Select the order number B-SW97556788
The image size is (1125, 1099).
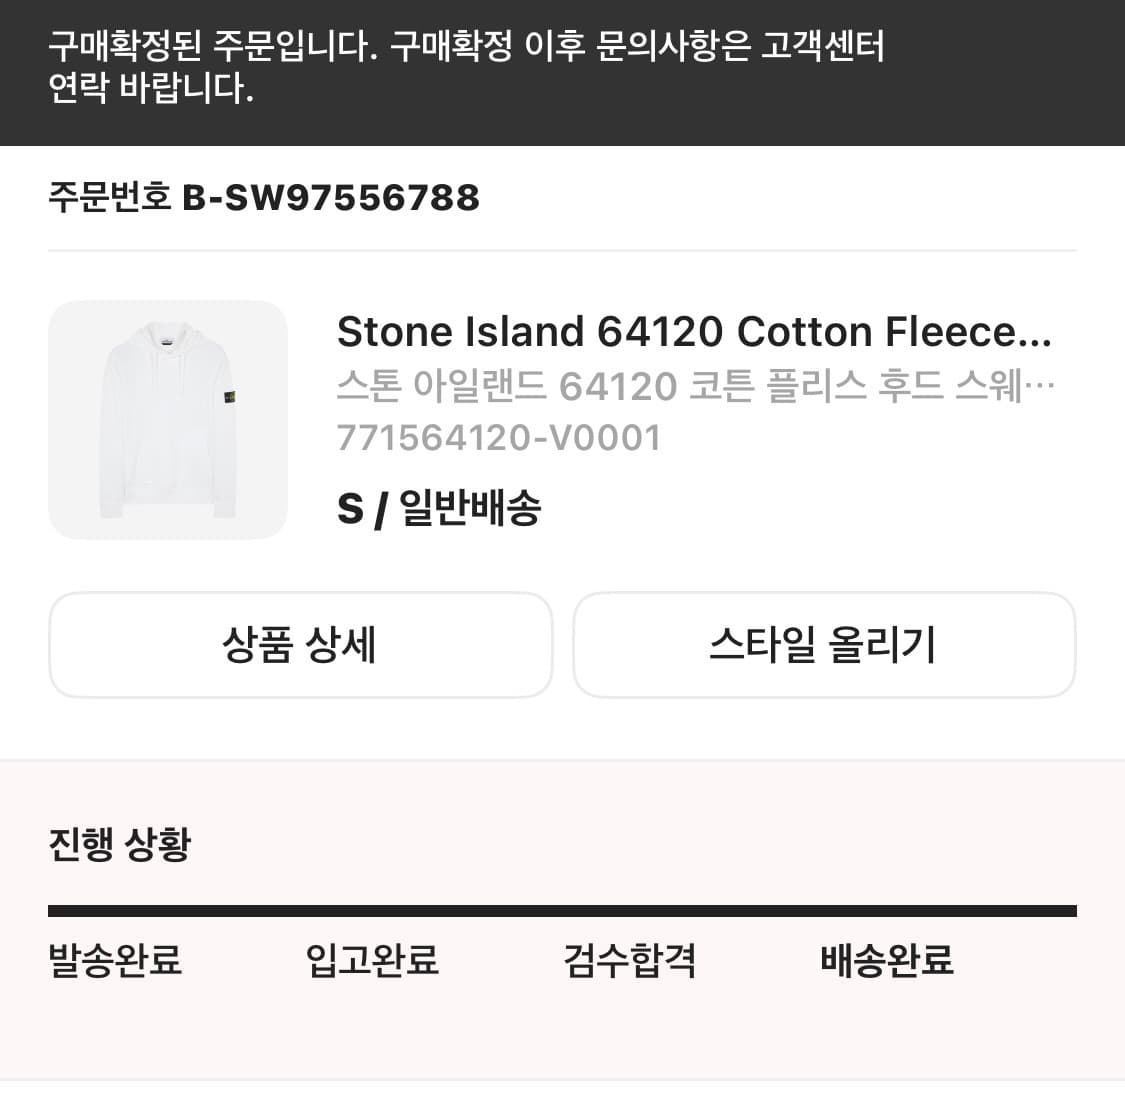[x=332, y=197]
